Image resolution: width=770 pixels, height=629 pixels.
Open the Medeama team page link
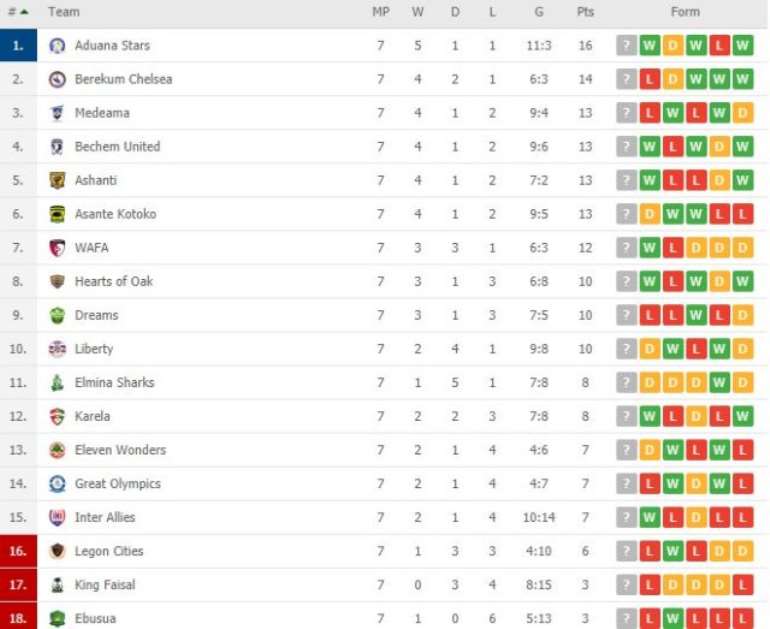[x=102, y=113]
